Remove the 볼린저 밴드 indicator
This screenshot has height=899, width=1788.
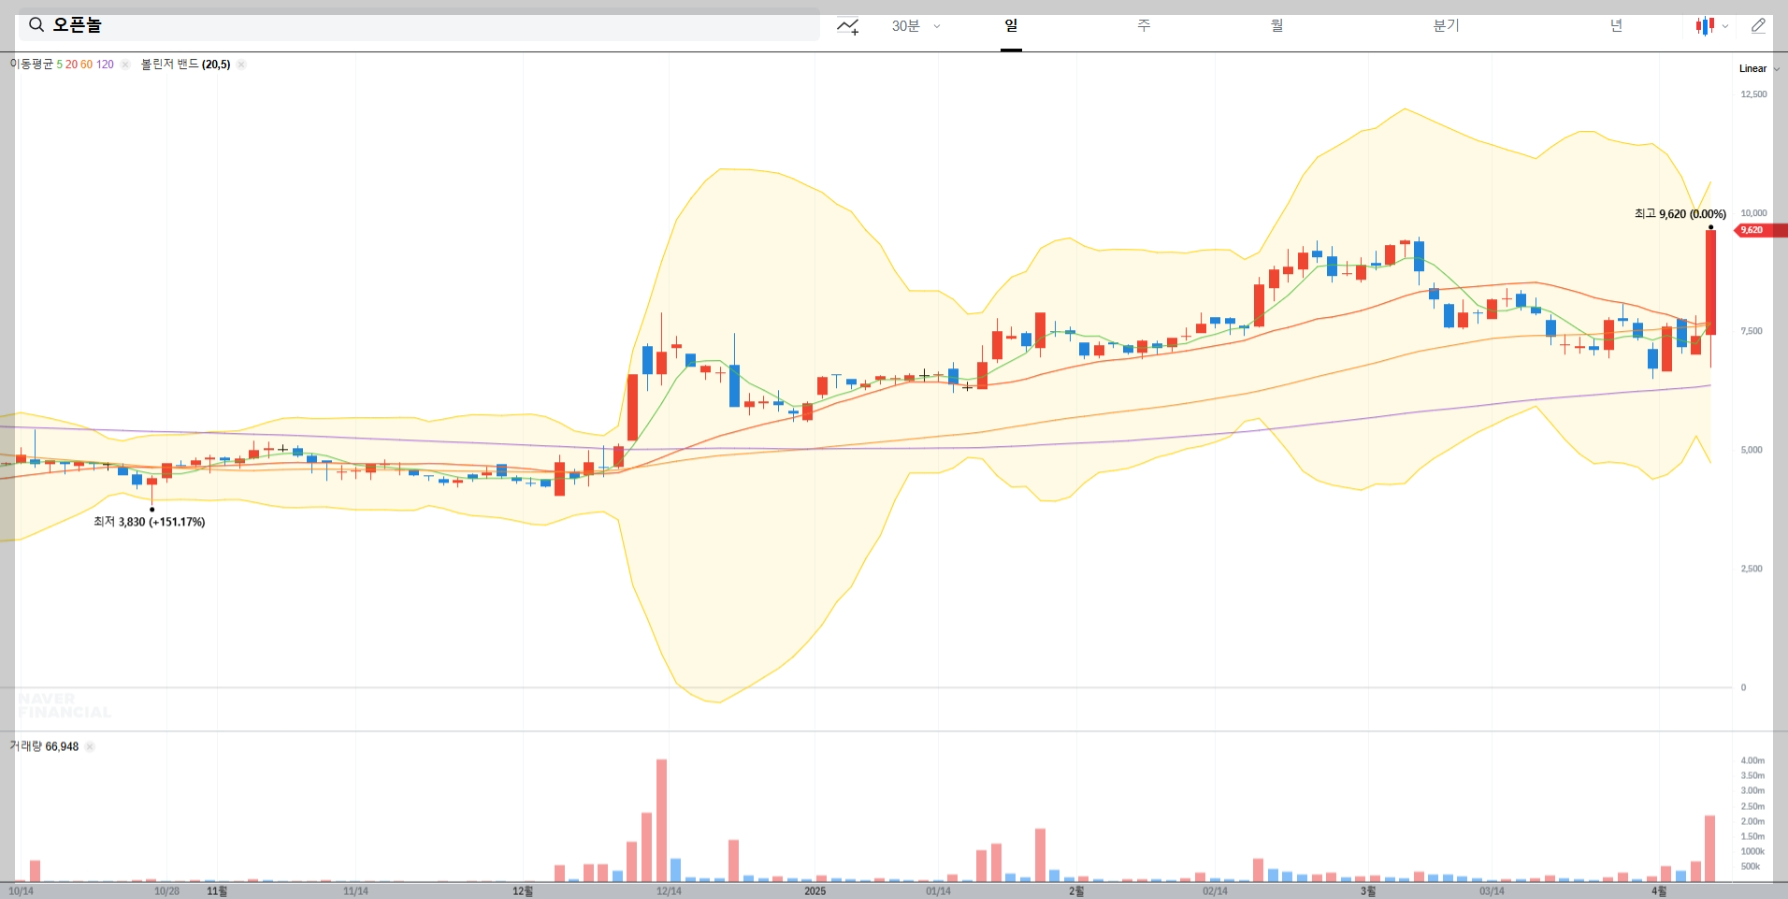[241, 64]
